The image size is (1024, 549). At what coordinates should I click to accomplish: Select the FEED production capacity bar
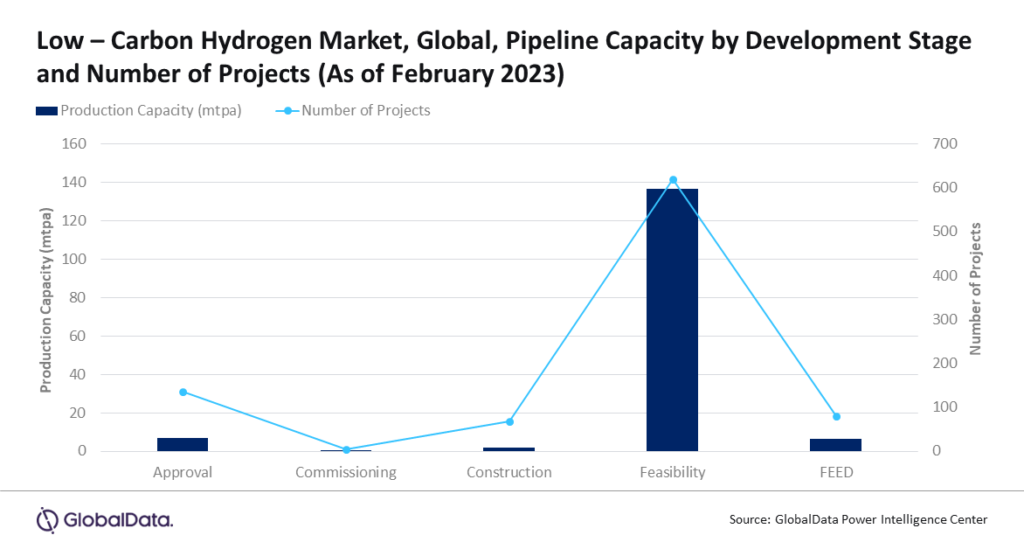click(x=835, y=444)
